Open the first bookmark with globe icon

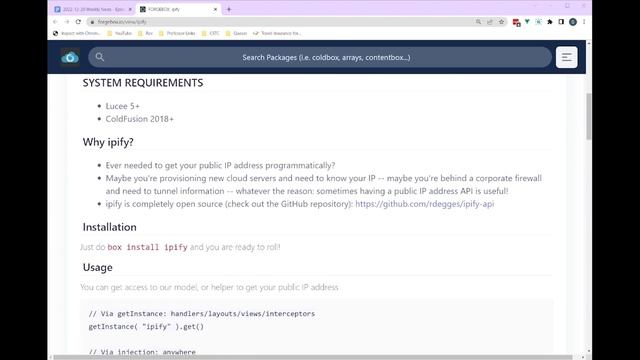point(76,33)
